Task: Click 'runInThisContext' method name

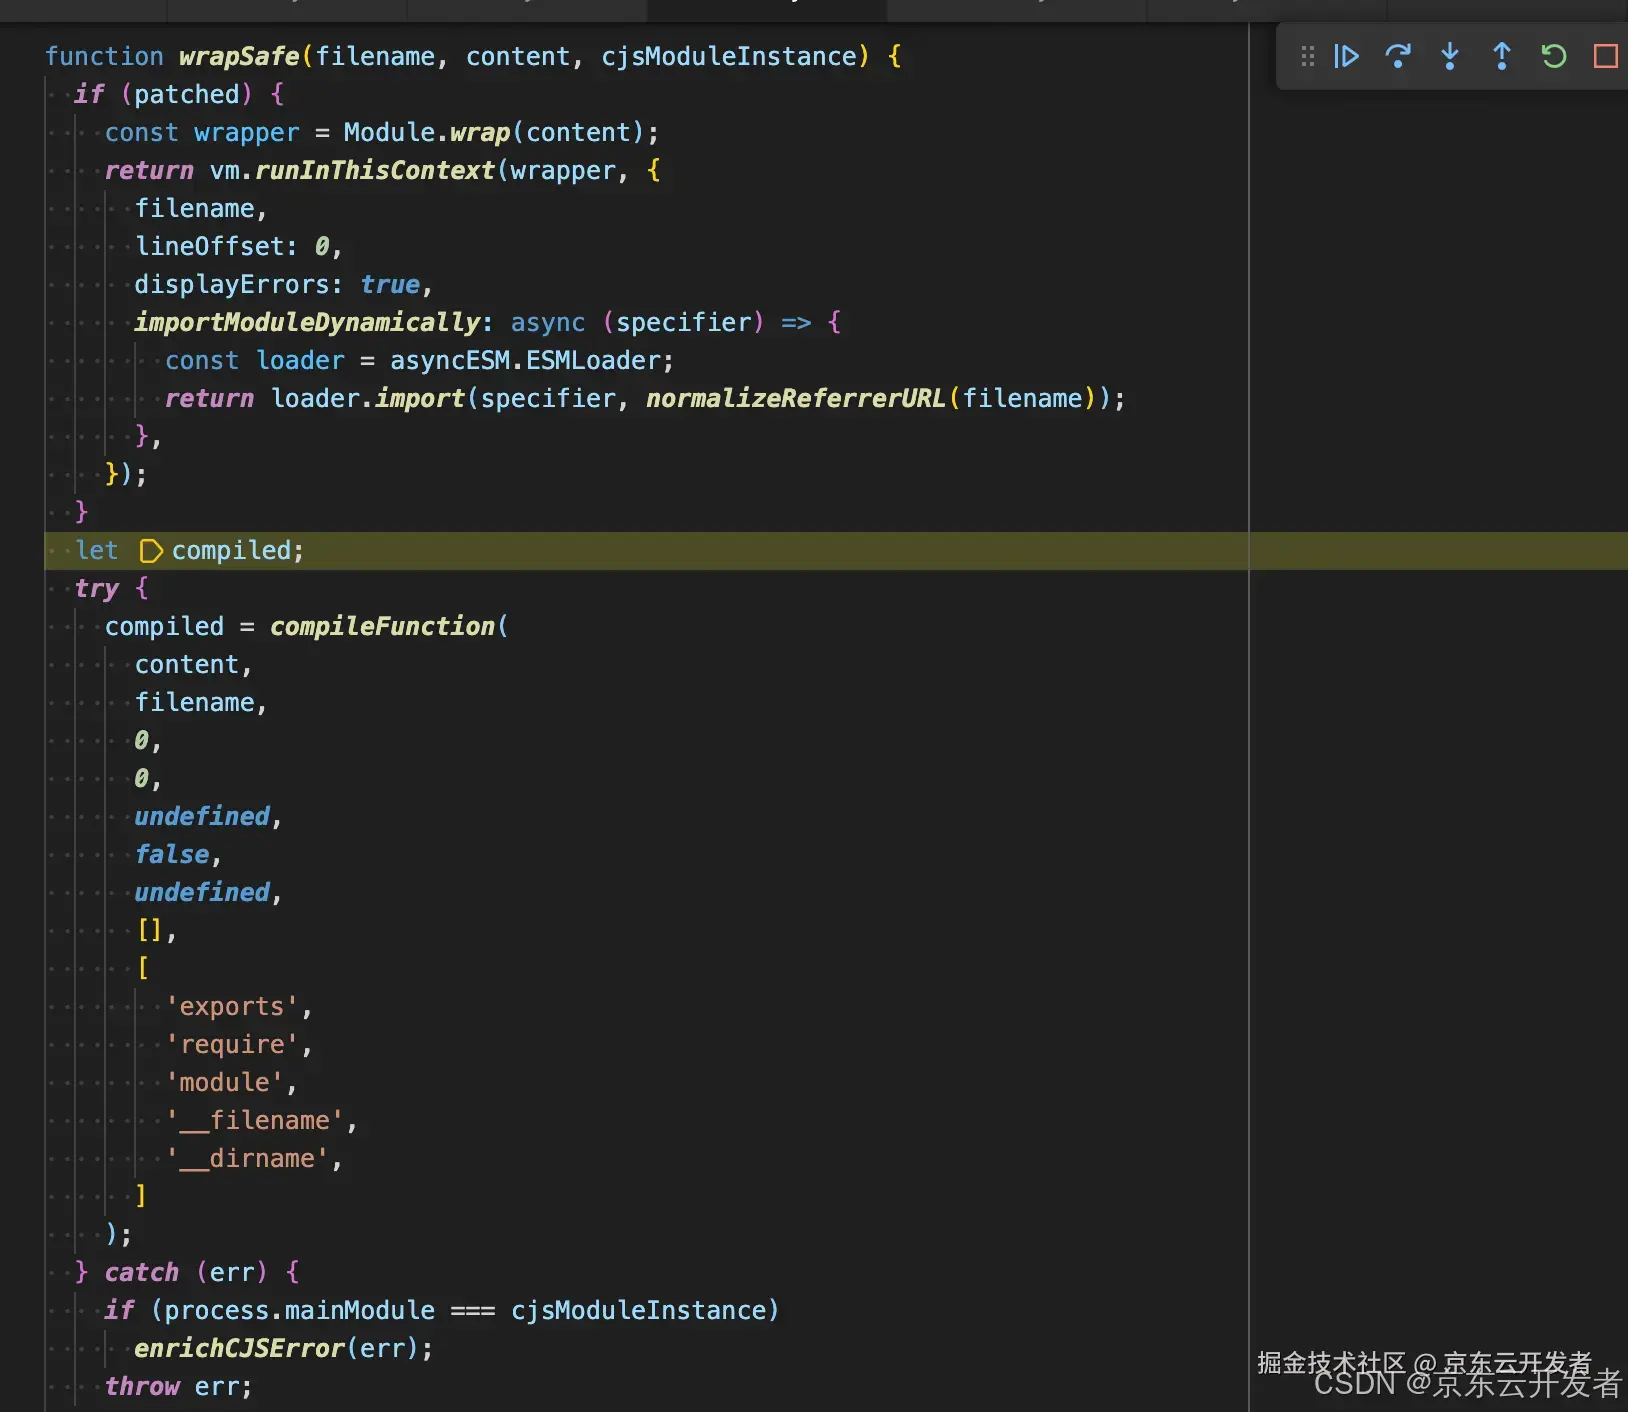Action: coord(375,171)
